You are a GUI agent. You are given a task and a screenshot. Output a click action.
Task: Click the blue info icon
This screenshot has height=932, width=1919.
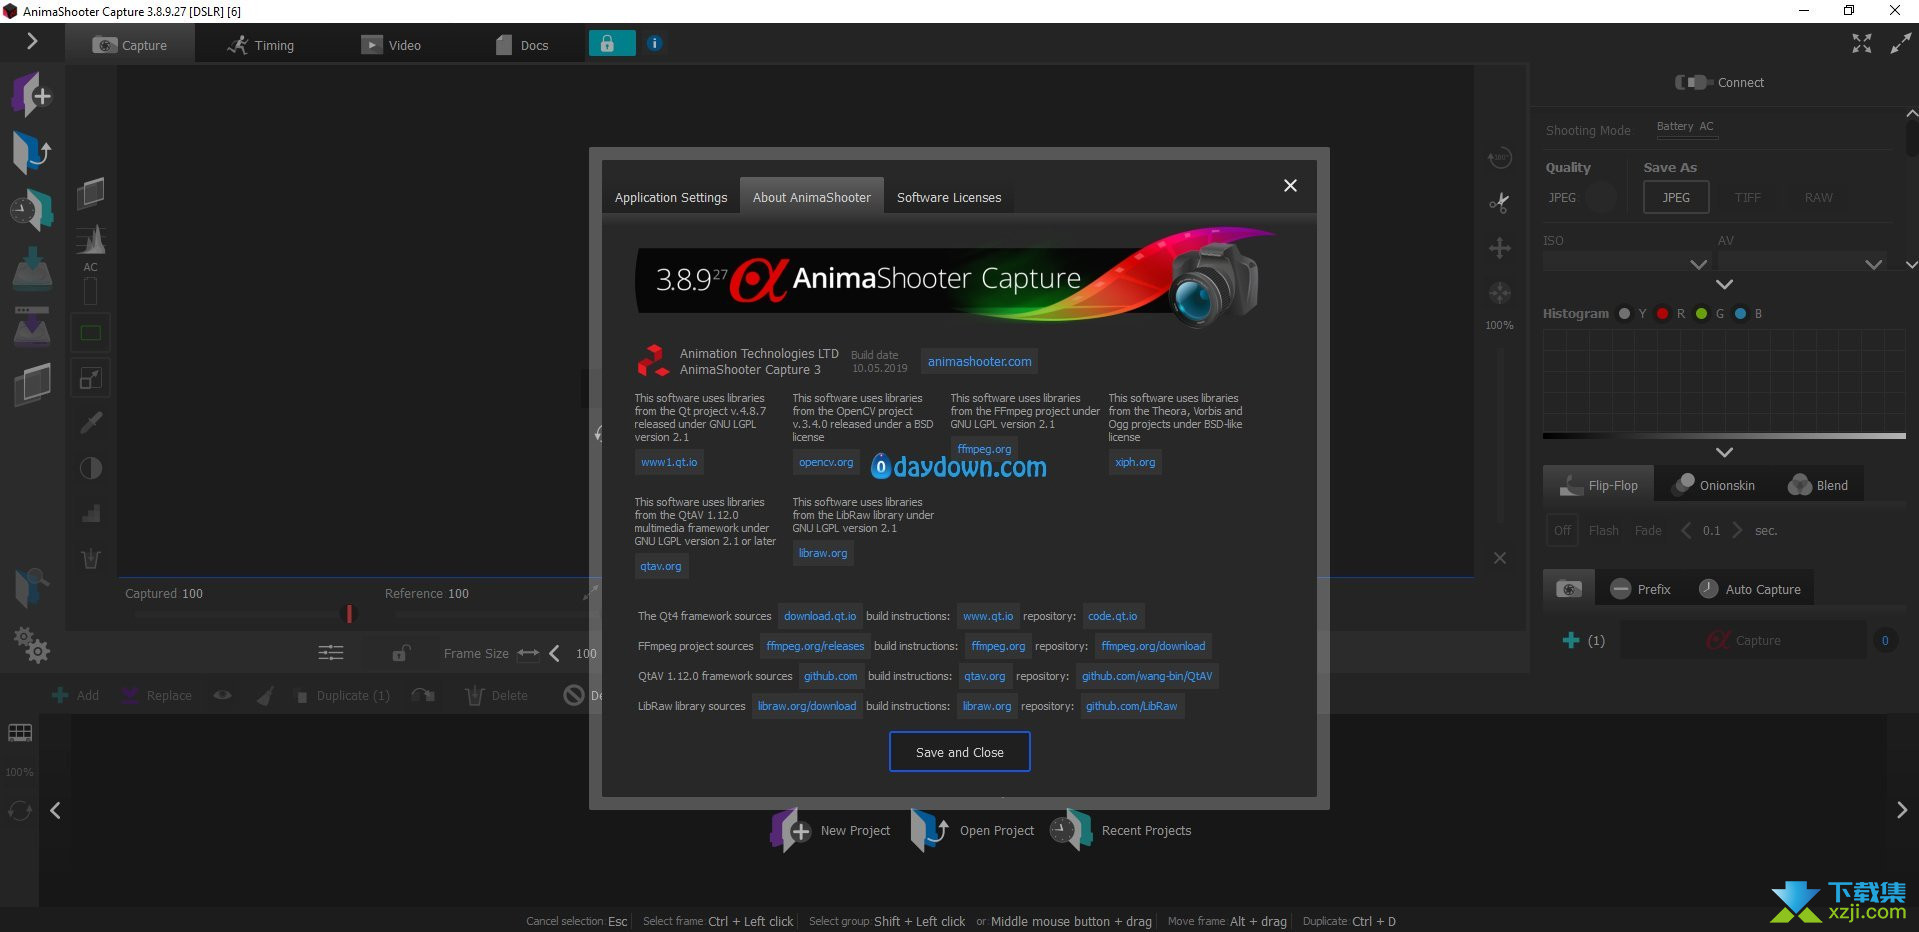coord(654,44)
